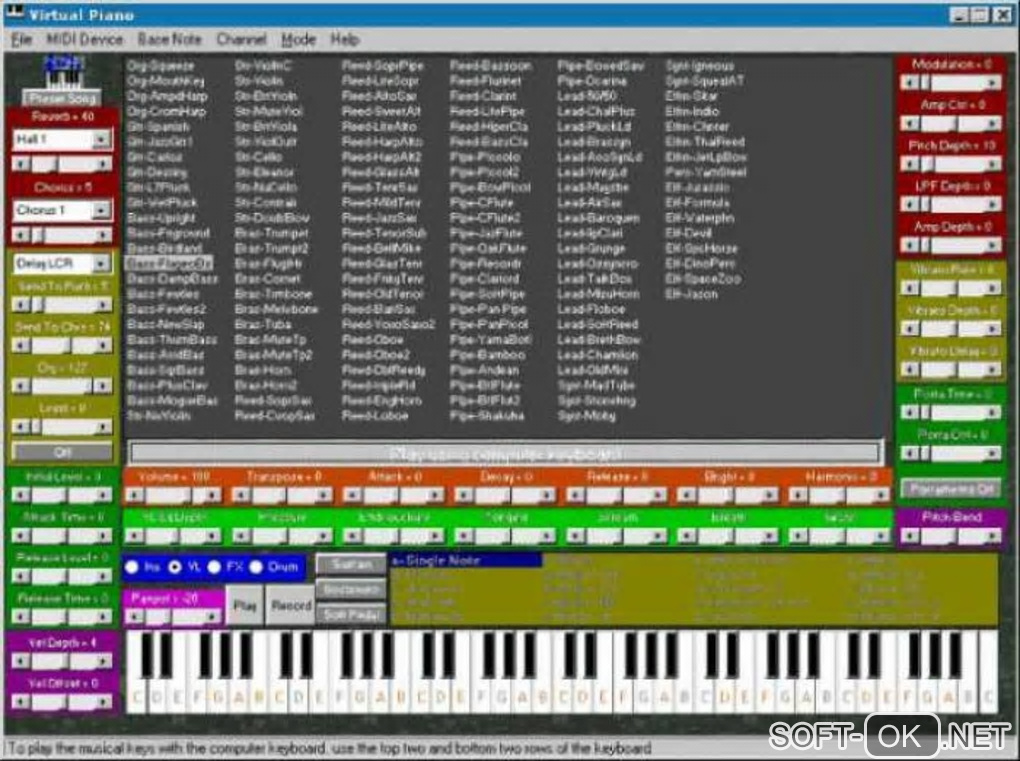Select the highlighted Bass voice in the list
Viewport: 1020px width, 761px height.
point(168,263)
